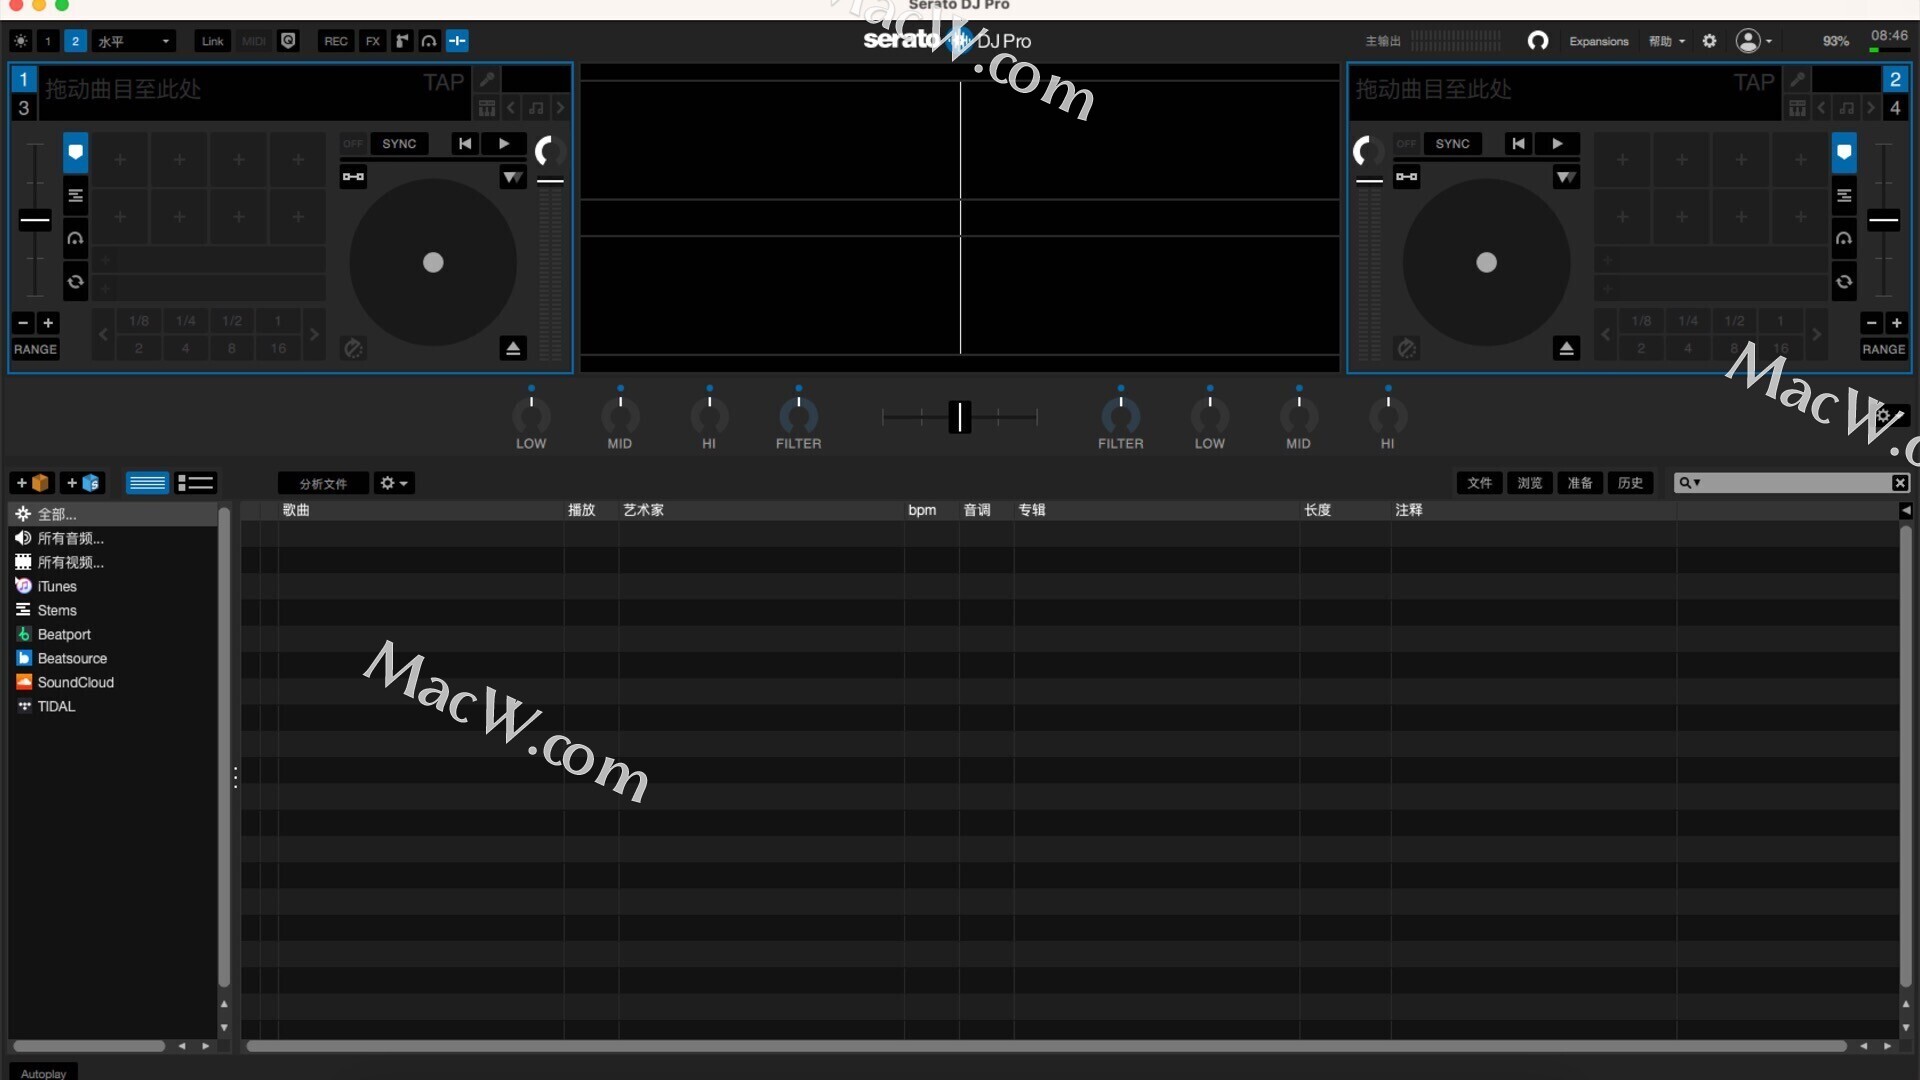
Task: Toggle left deck keylock icon
Action: (x=354, y=177)
